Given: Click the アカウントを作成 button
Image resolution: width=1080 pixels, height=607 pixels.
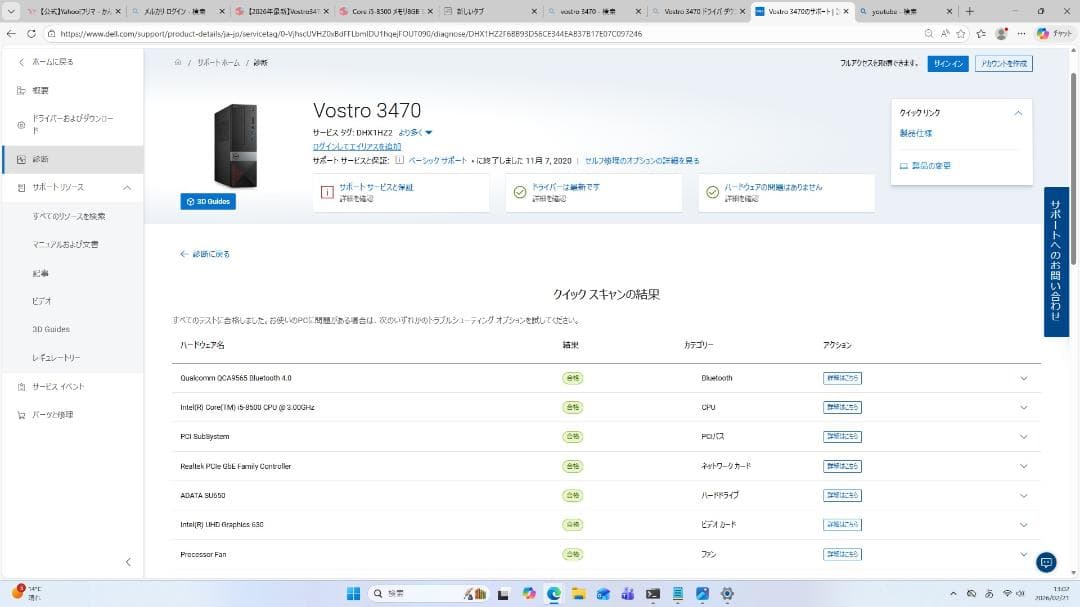Looking at the screenshot, I should (x=1004, y=63).
